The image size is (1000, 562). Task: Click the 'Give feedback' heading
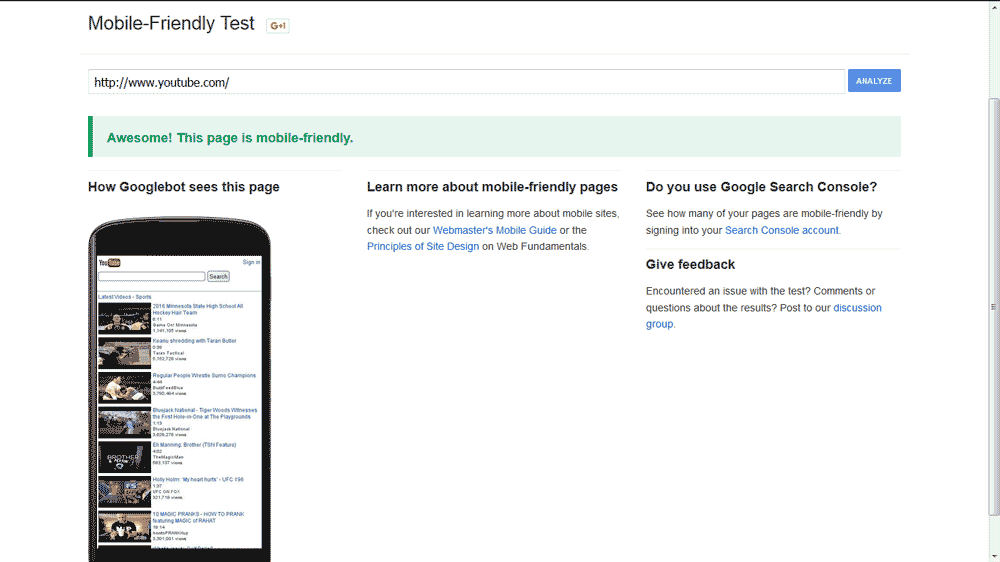click(x=690, y=264)
